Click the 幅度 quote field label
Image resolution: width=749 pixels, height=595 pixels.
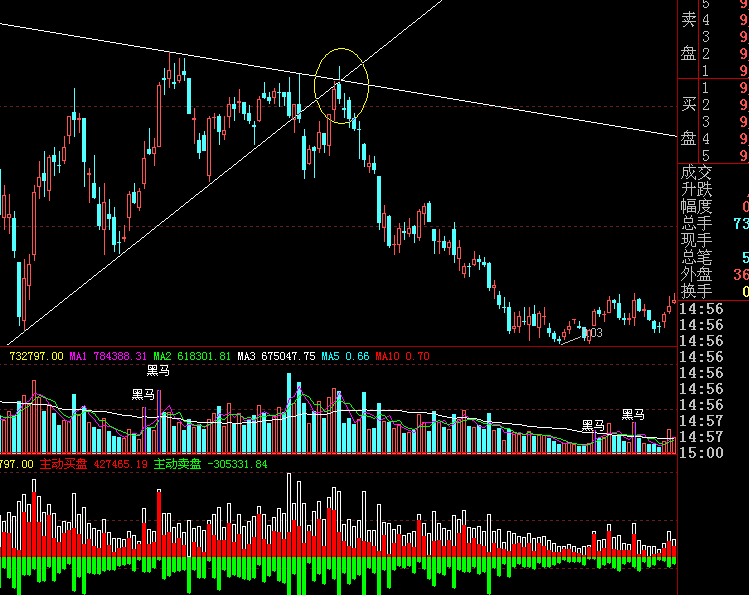point(696,206)
